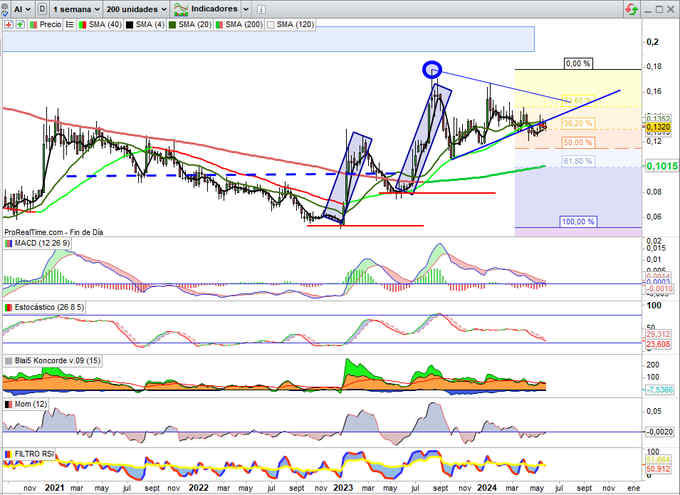
Task: Click the 2021 year label on time axis
Action: (54, 488)
